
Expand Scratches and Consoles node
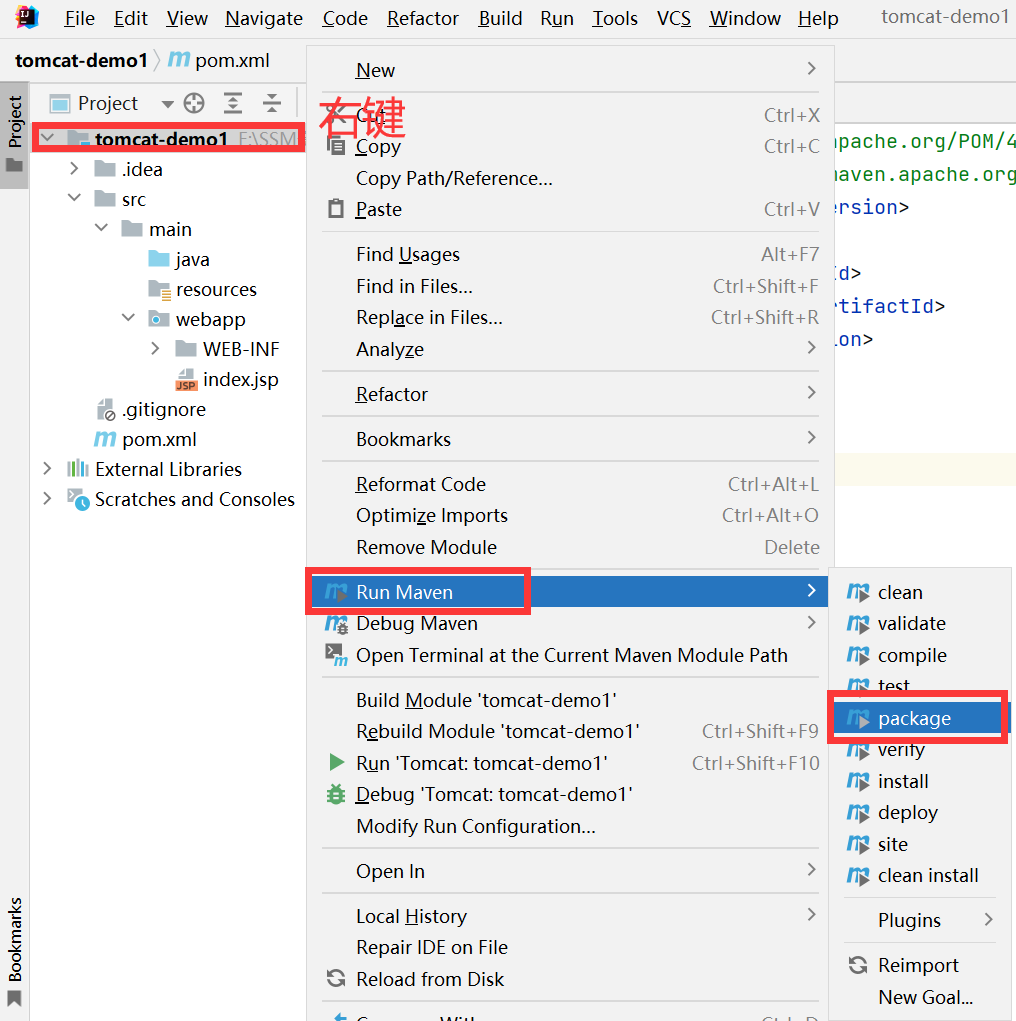(47, 498)
